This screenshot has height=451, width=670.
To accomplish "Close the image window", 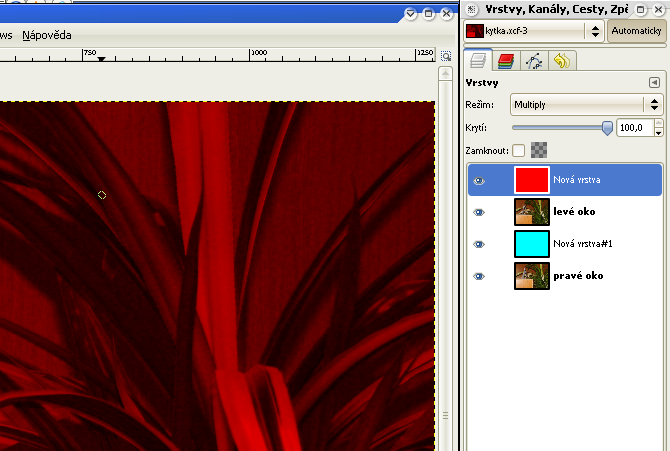I will 446,14.
